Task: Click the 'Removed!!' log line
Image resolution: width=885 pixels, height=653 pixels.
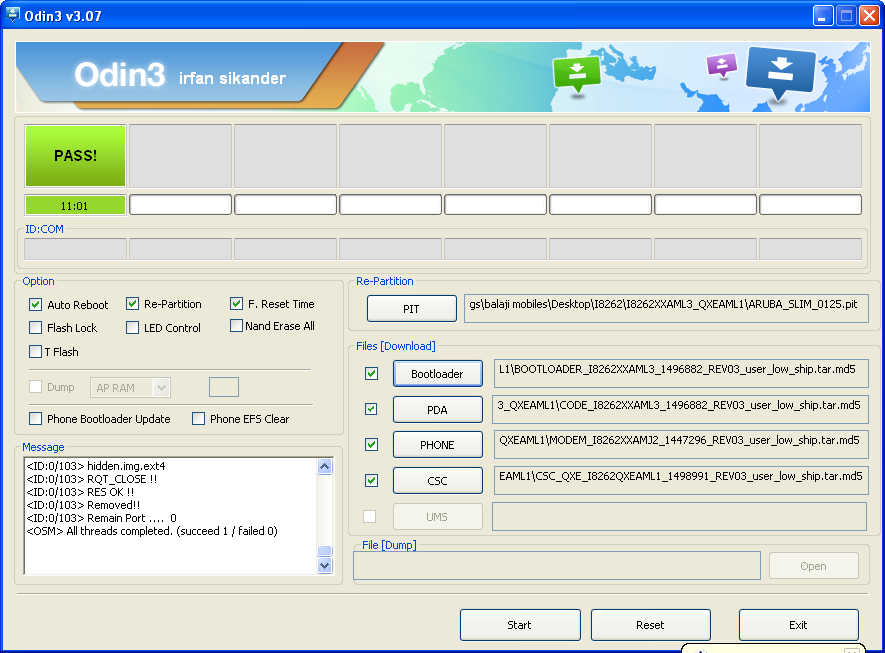Action: (84, 505)
